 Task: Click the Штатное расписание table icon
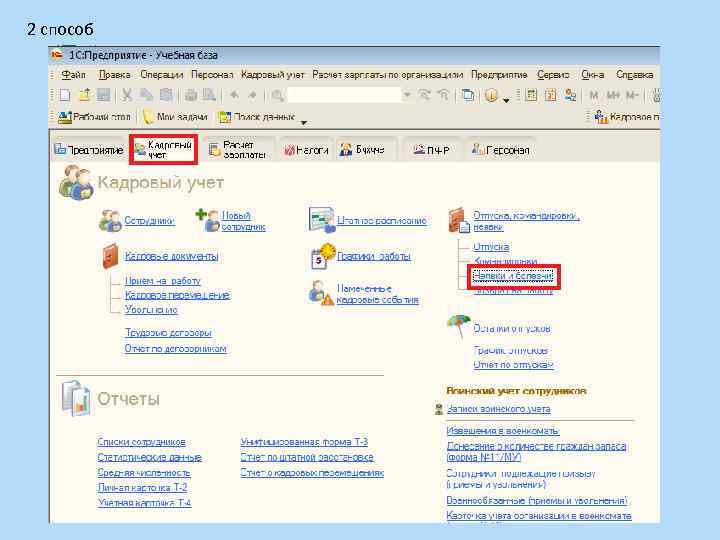321,220
